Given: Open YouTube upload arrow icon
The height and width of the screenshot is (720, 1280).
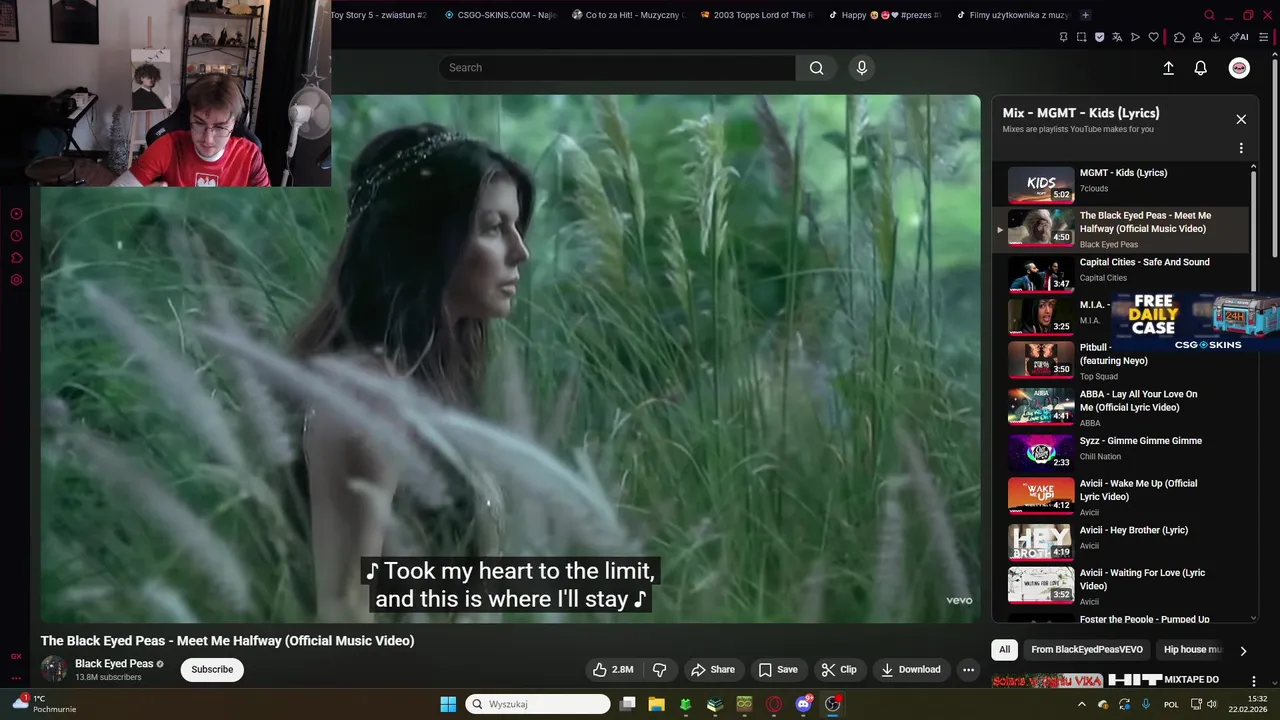Looking at the screenshot, I should [1168, 68].
